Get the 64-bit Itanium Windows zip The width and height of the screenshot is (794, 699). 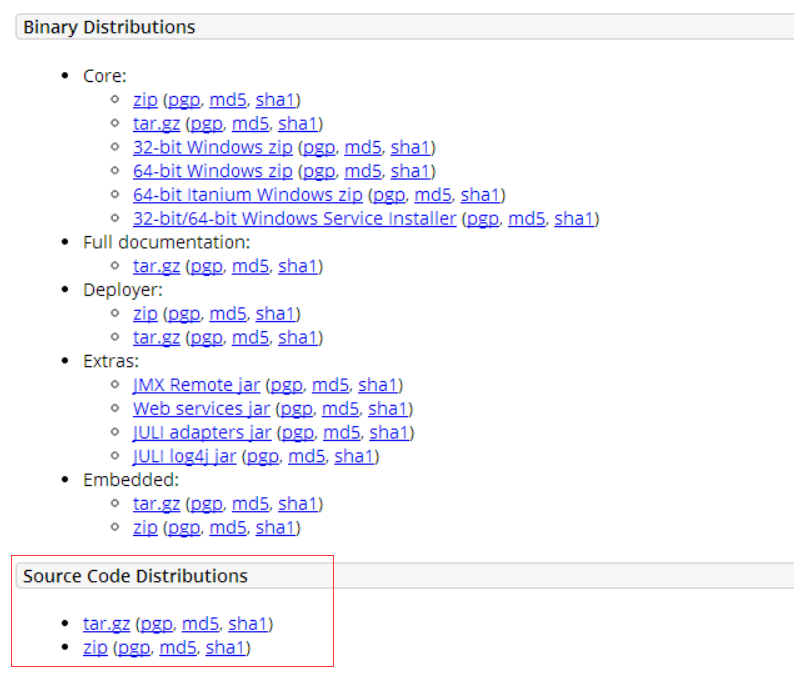click(x=248, y=195)
